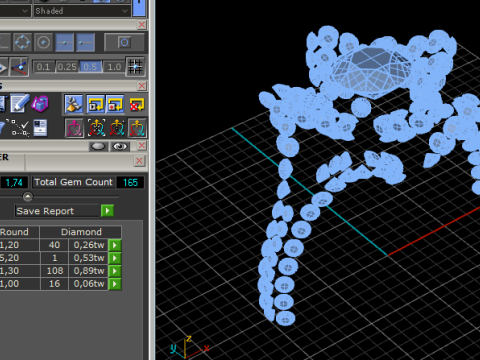Click the gumball icon with corner brackets
Screen dimensions: 480x360
(x=96, y=128)
